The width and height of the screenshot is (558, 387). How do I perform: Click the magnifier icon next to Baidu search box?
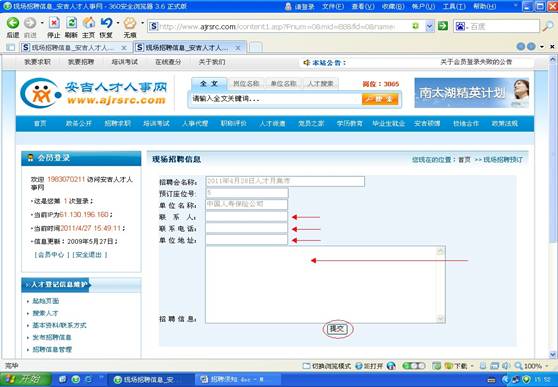(x=547, y=26)
